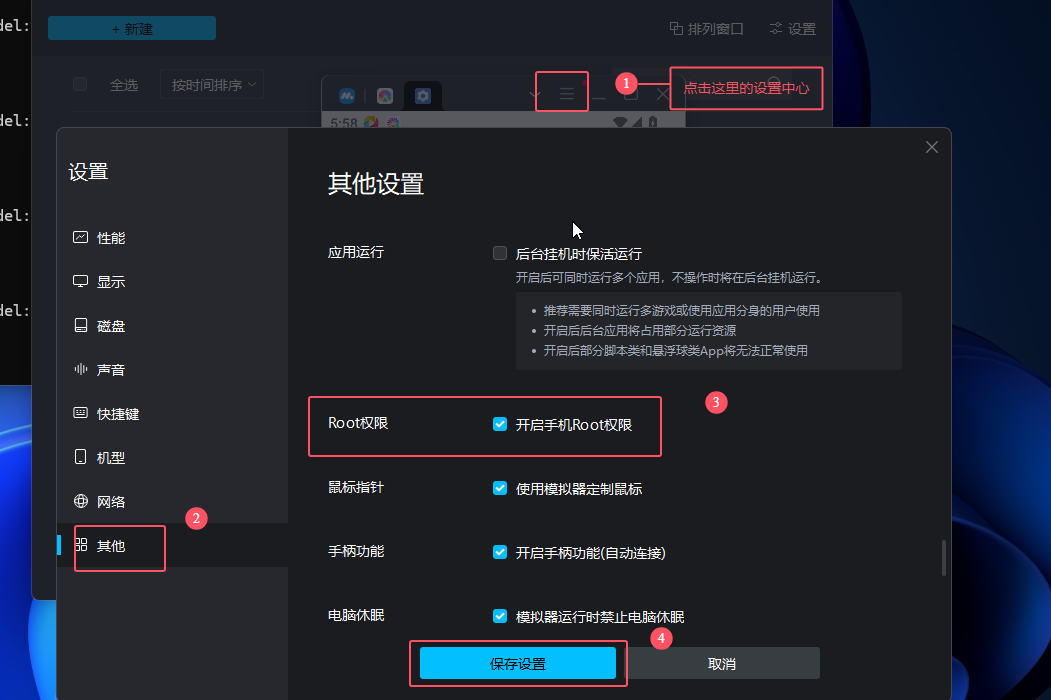Uncheck 模拟器运行时禁止电脑休眠 checkbox
1051x700 pixels.
point(500,616)
